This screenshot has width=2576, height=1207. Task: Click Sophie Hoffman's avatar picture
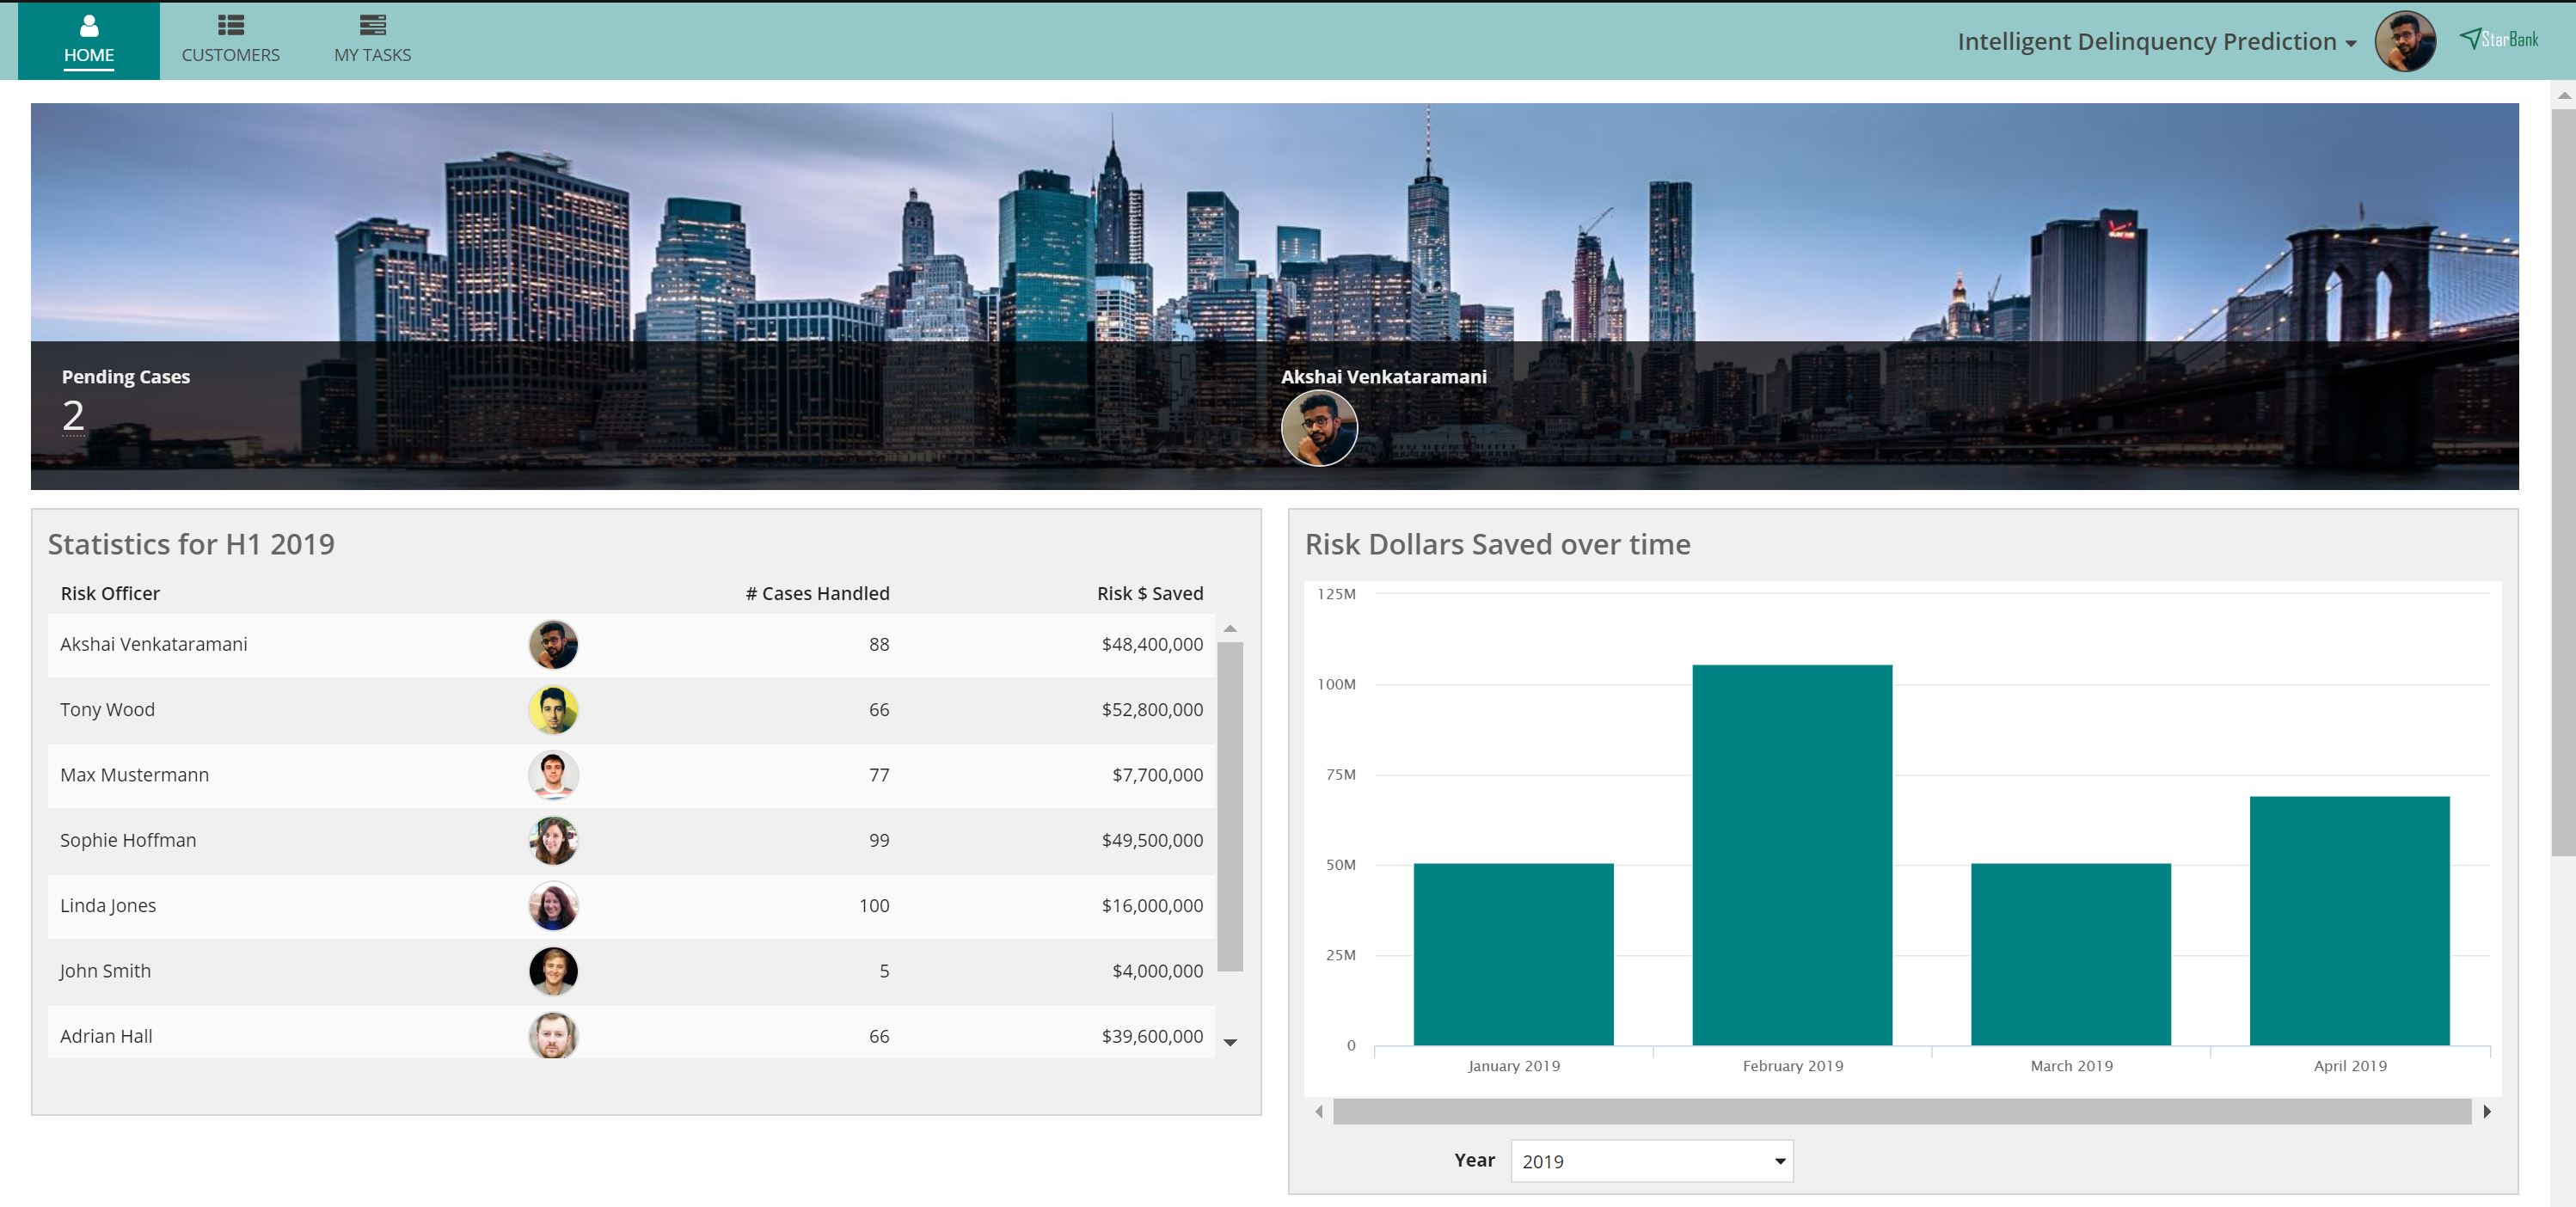[x=553, y=840]
